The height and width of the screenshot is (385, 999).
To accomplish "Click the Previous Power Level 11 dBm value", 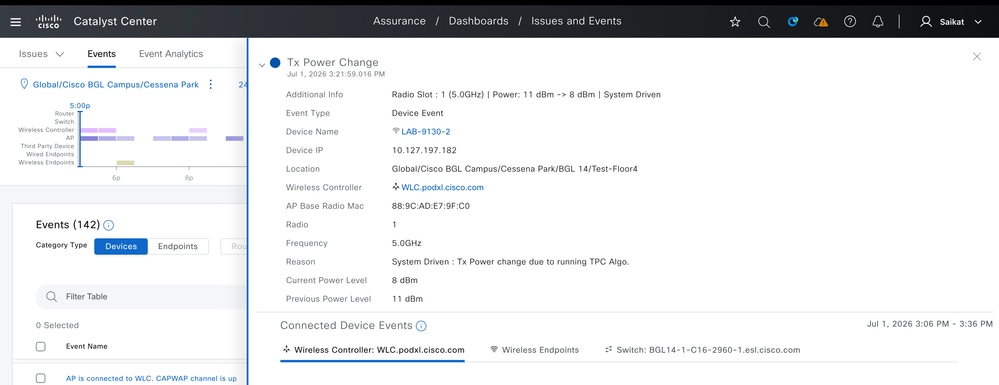I will (407, 299).
